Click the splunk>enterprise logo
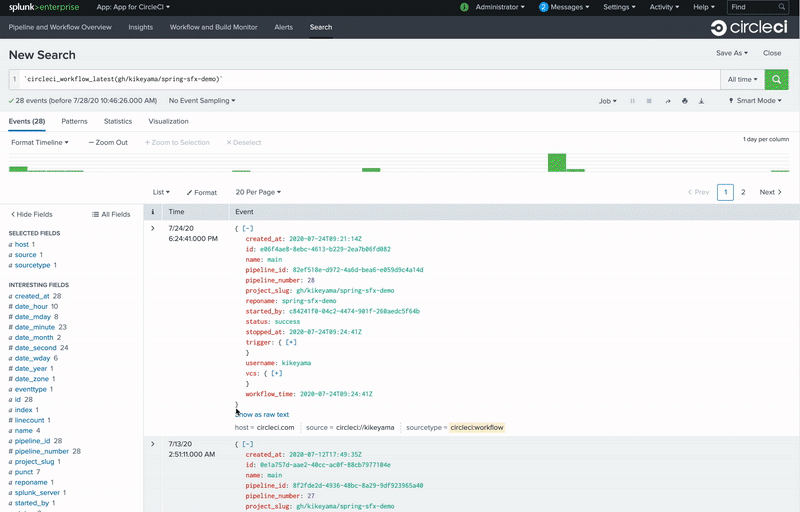This screenshot has width=800, height=512. click(x=44, y=7)
